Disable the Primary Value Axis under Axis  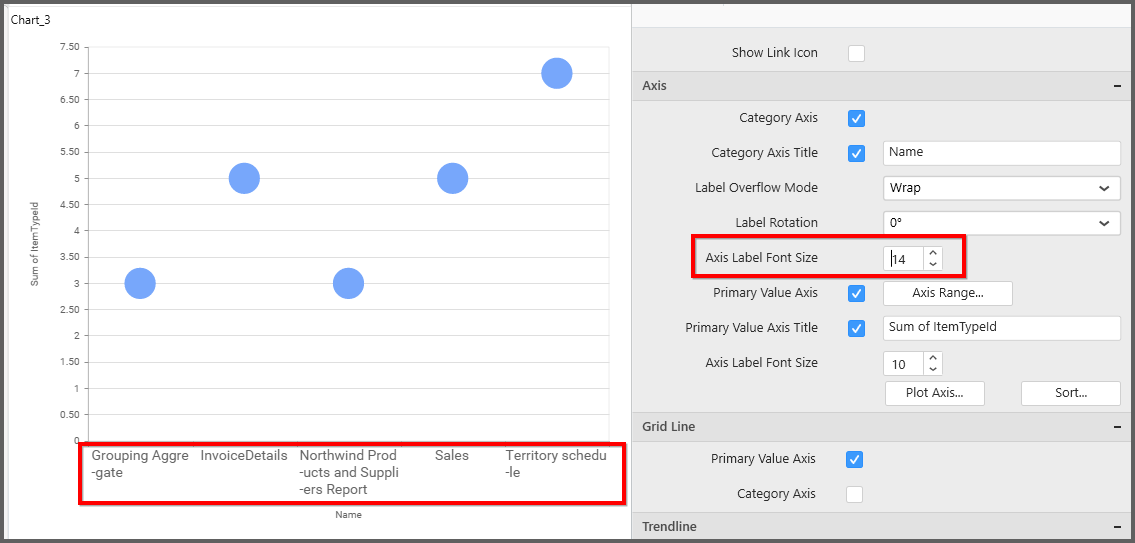(x=857, y=293)
